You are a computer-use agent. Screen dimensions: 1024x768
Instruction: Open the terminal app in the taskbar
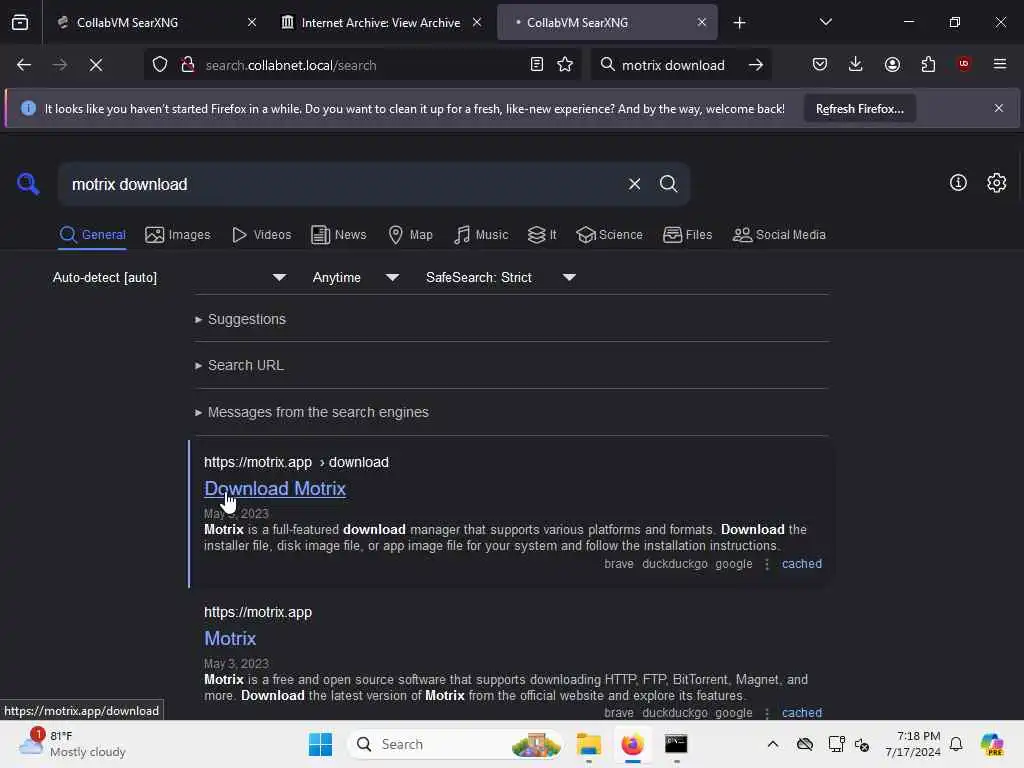coord(676,744)
